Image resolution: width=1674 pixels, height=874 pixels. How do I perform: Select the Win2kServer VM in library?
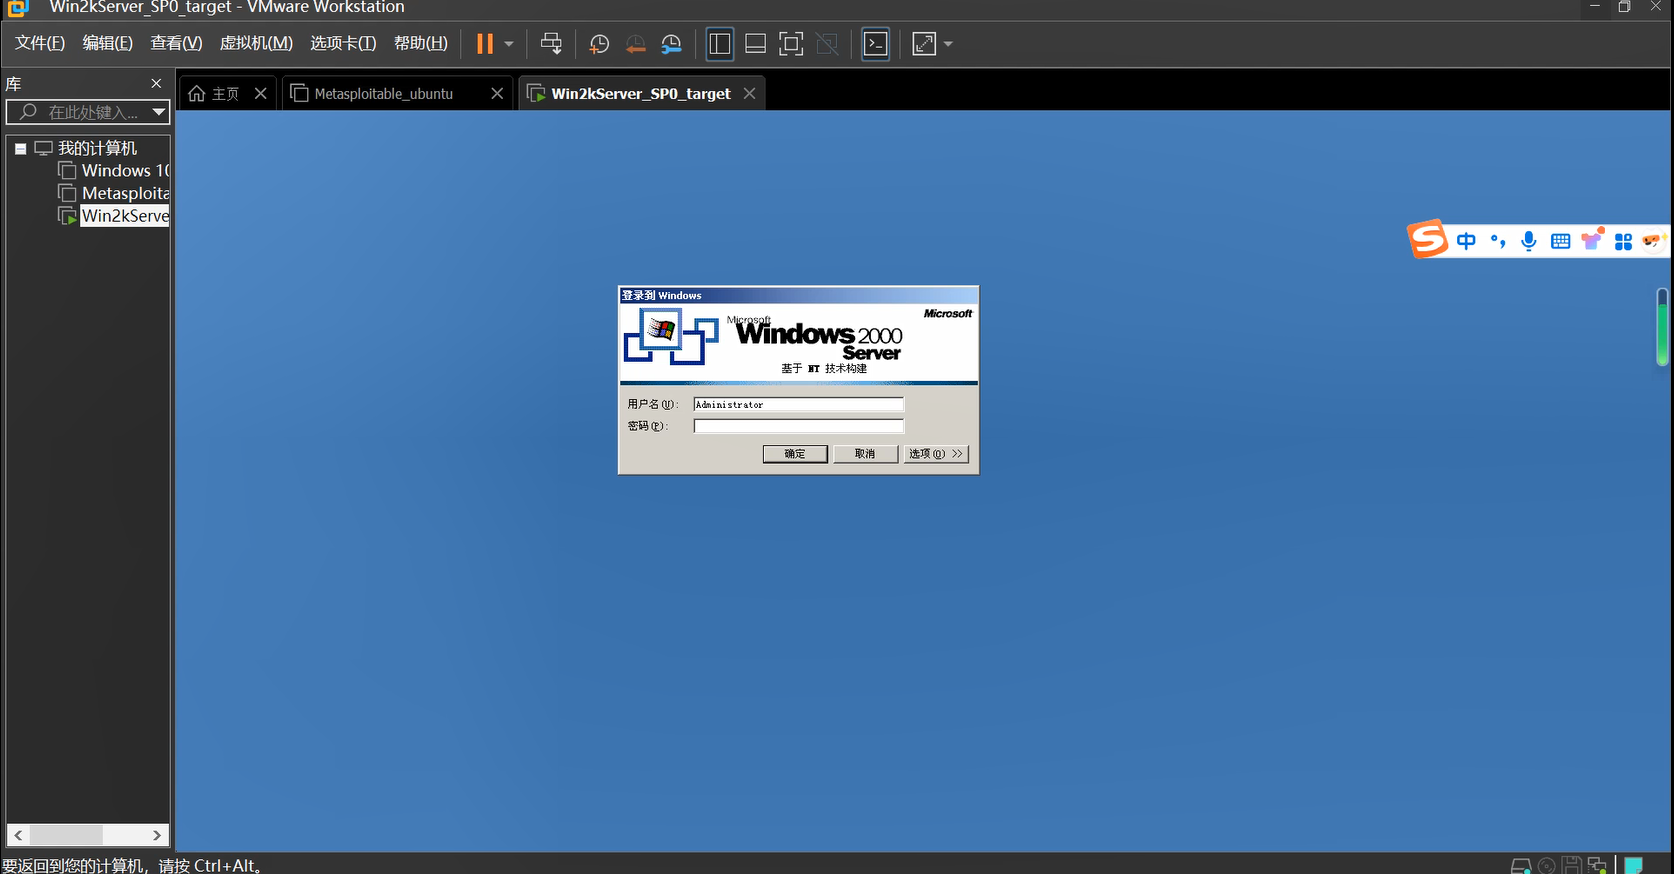pos(125,216)
